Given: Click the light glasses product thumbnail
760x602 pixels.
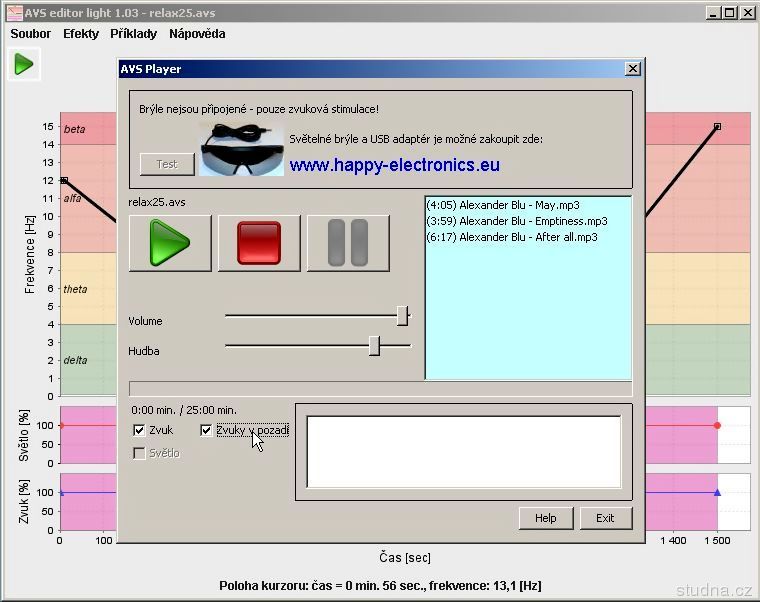Looking at the screenshot, I should (241, 149).
